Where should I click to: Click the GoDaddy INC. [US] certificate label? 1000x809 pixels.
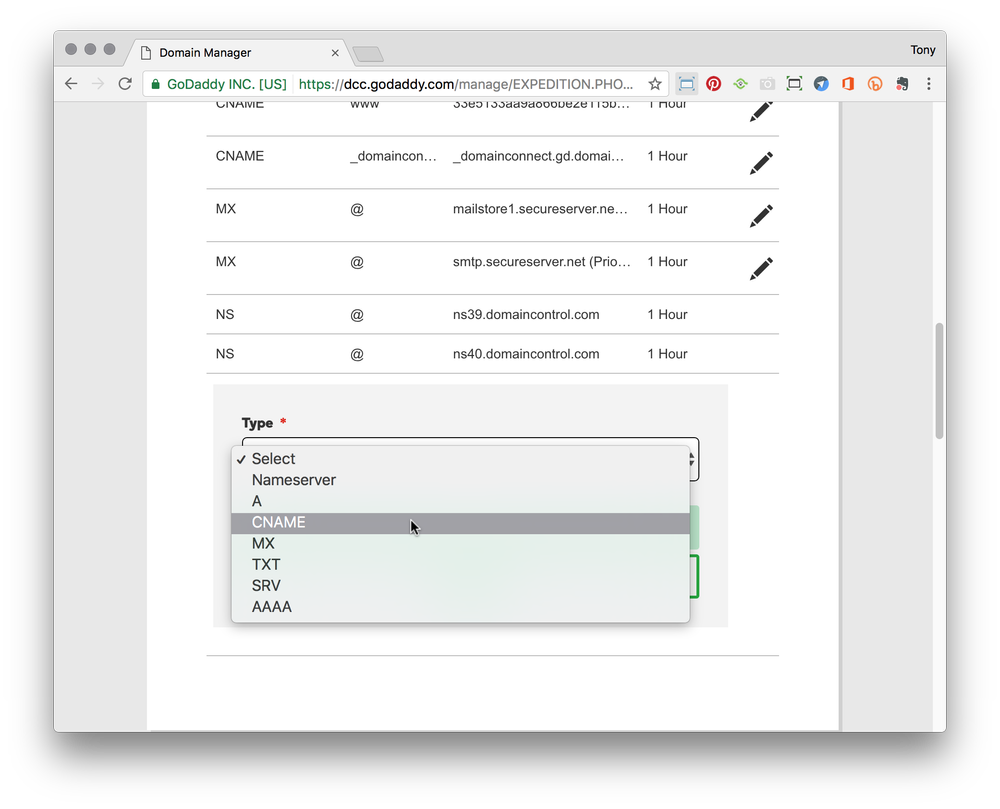pyautogui.click(x=227, y=84)
